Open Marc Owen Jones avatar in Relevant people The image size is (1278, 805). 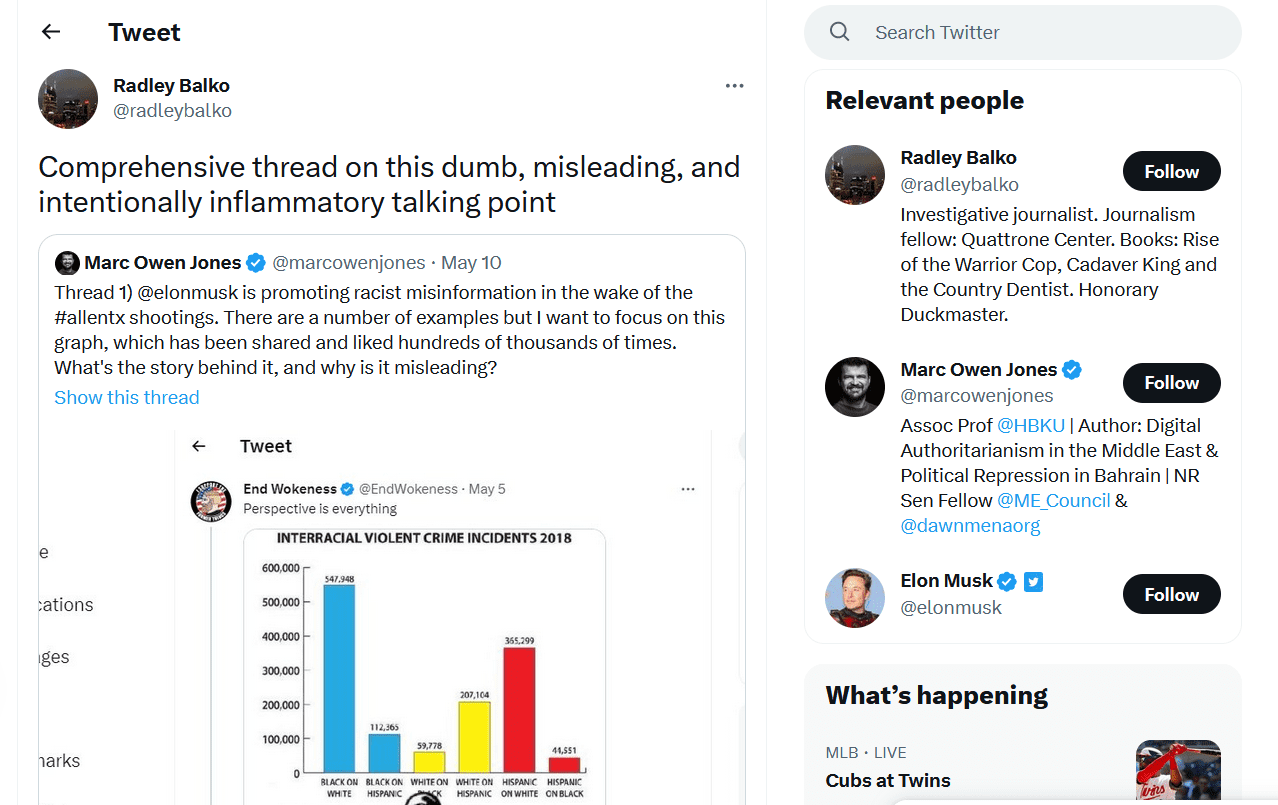[x=855, y=387]
